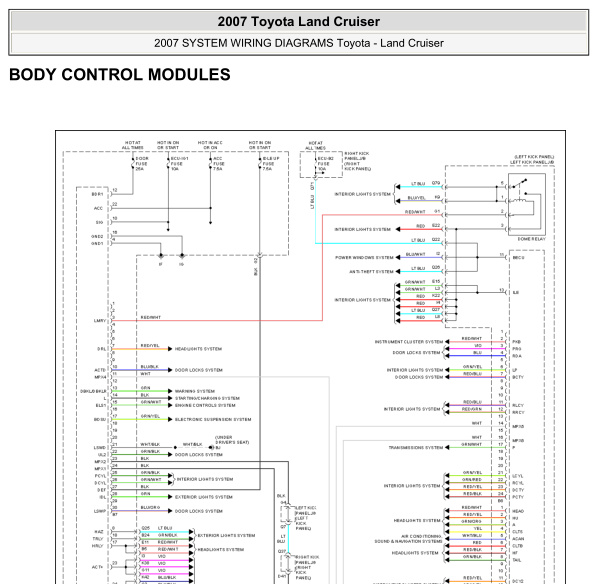Click the "AIR CONDITIONING" label

coord(422,536)
